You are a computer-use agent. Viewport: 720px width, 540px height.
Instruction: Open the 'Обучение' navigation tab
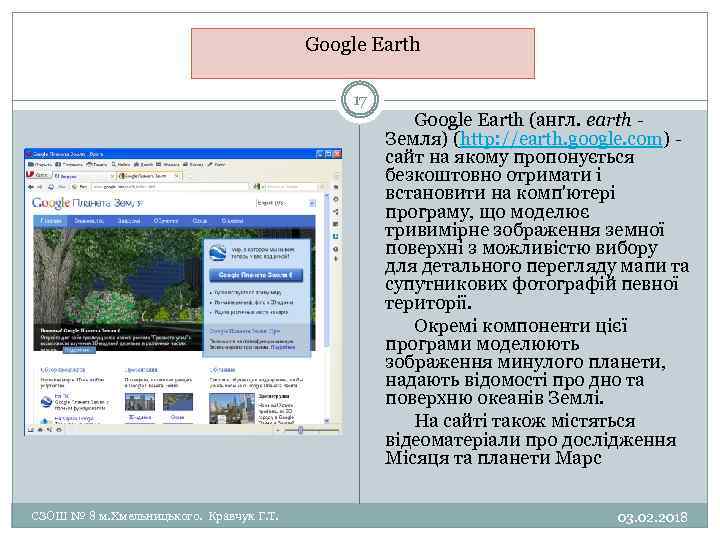[x=166, y=221]
